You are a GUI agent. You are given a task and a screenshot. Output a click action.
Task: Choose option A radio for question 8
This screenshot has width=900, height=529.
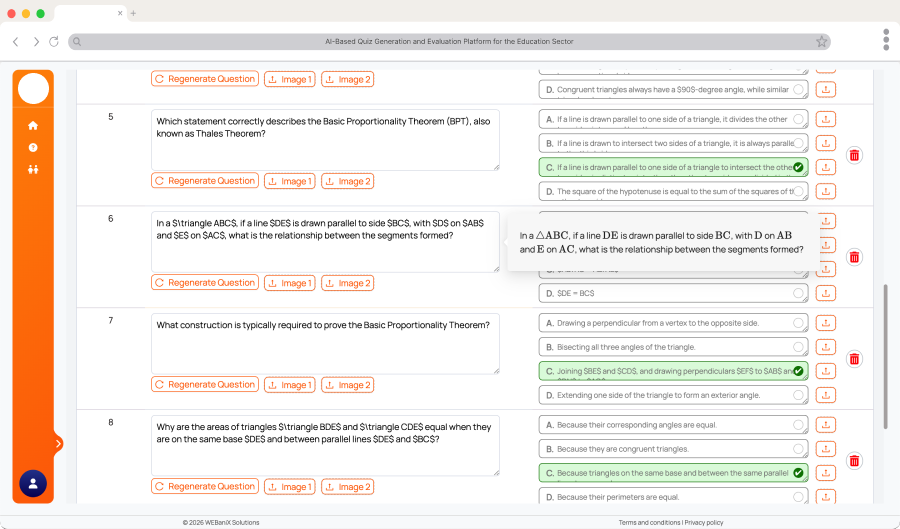click(x=798, y=425)
